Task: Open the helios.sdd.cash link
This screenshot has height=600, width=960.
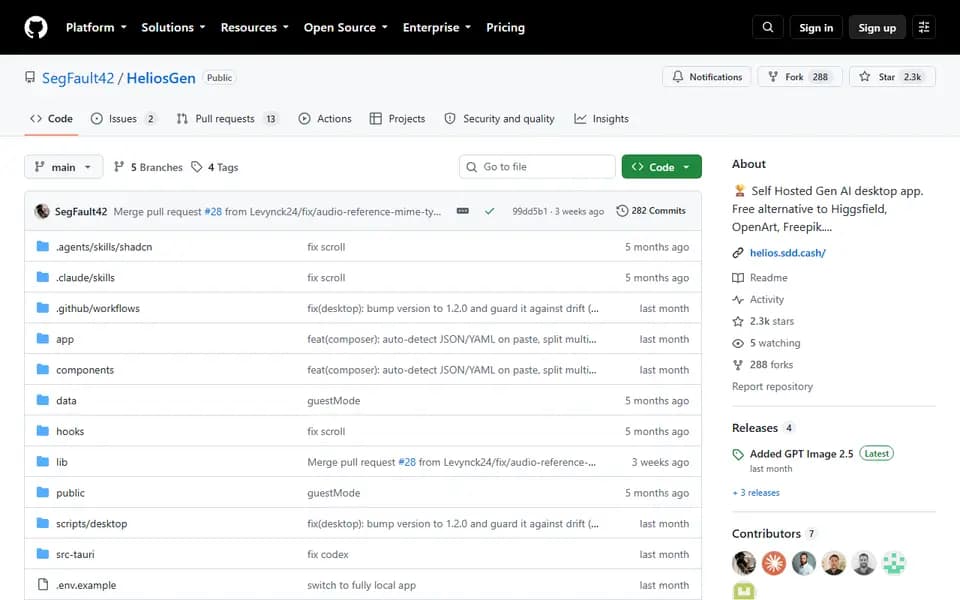Action: tap(787, 253)
